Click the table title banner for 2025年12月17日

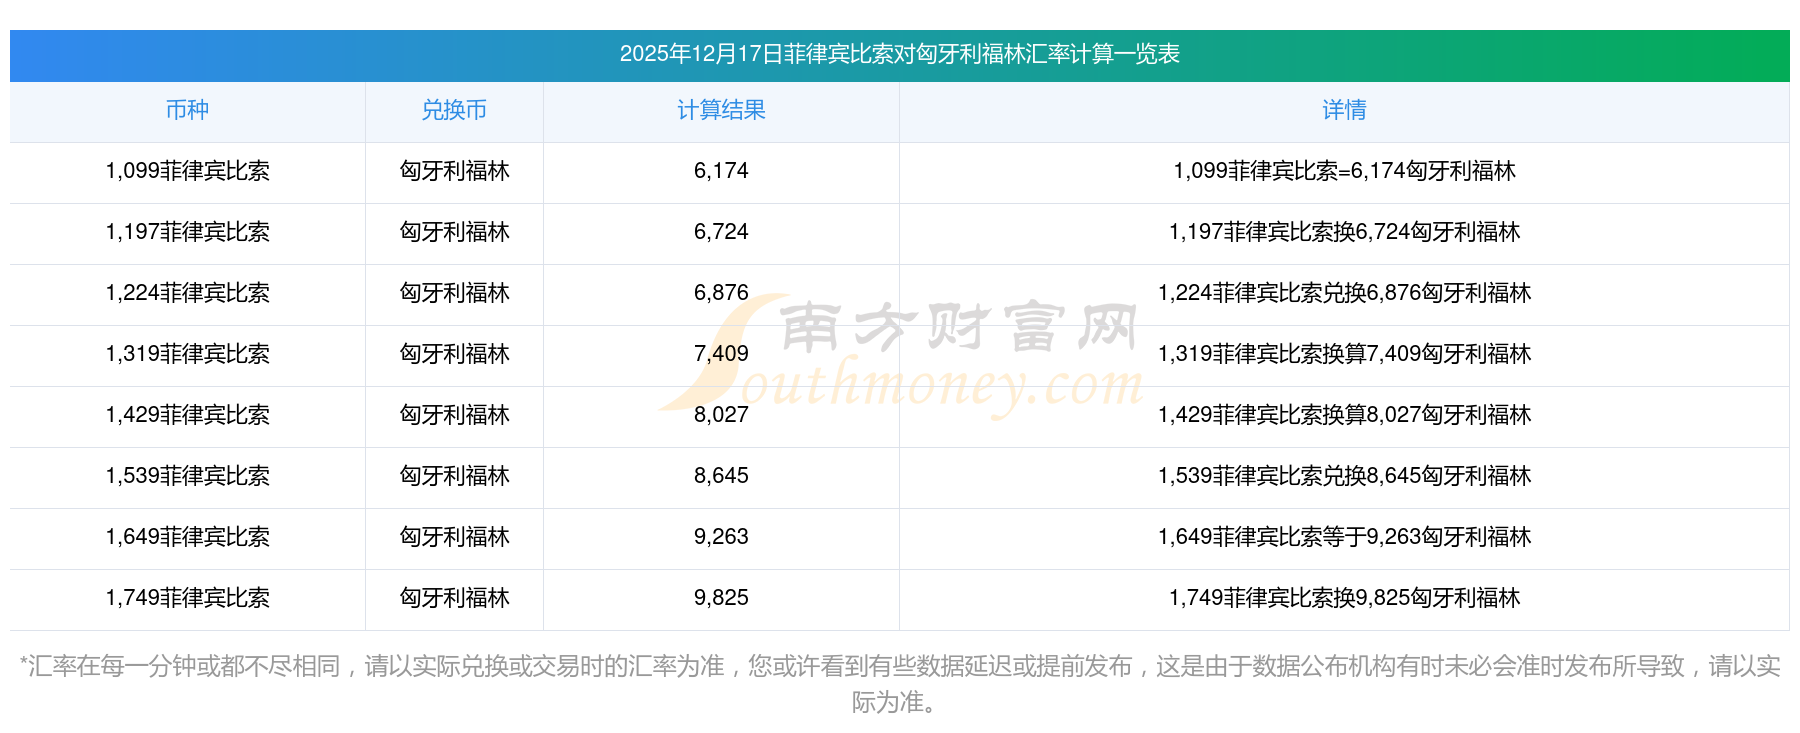[x=899, y=54]
